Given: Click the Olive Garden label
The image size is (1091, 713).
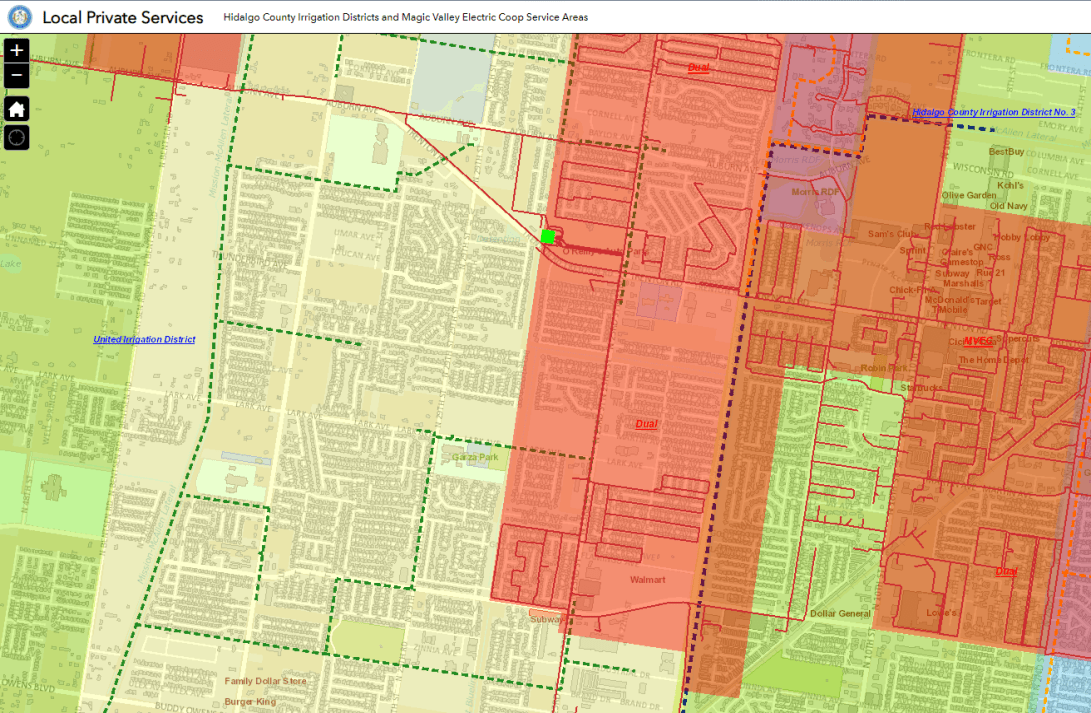Looking at the screenshot, I should click(968, 194).
